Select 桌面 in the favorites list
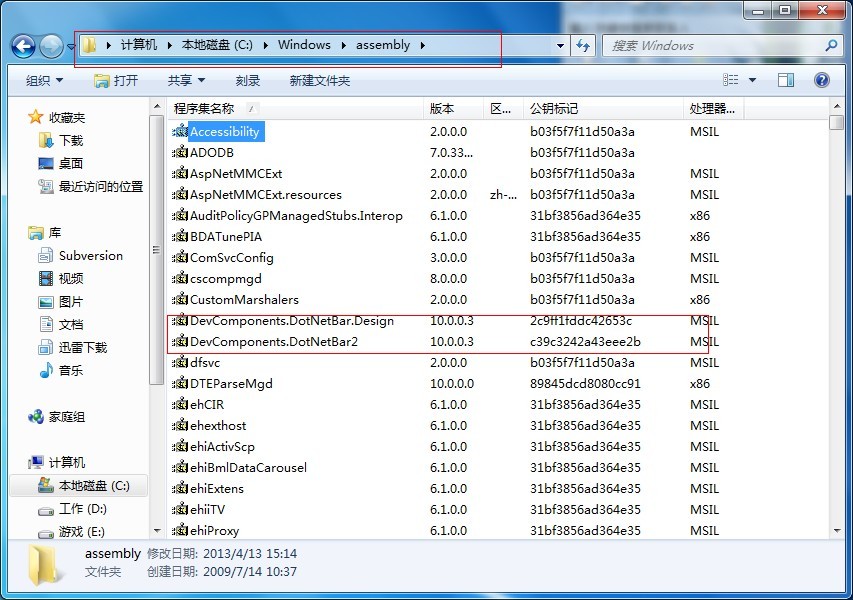Image resolution: width=853 pixels, height=600 pixels. pos(71,163)
